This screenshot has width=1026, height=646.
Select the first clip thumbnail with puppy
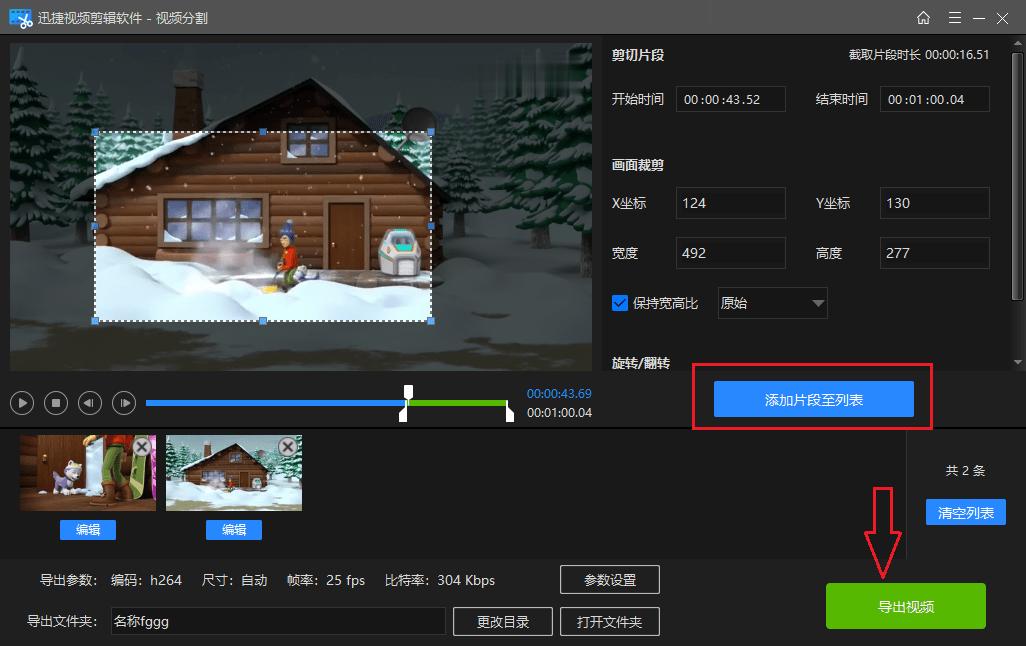[88, 473]
